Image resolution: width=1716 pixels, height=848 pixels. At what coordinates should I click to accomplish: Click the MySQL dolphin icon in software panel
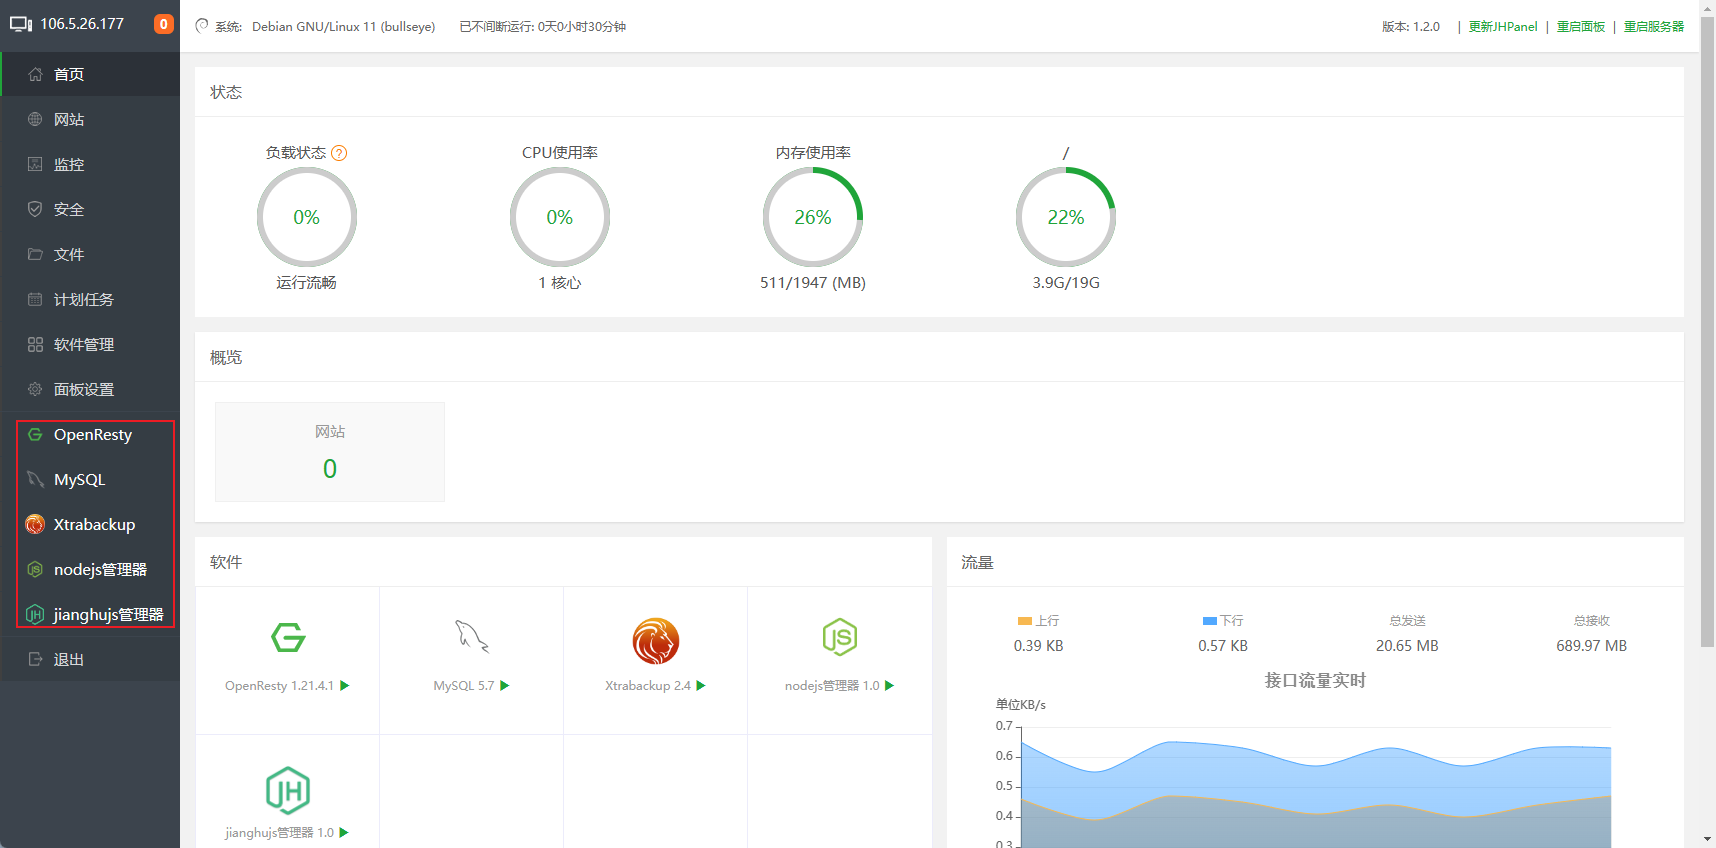pos(471,637)
